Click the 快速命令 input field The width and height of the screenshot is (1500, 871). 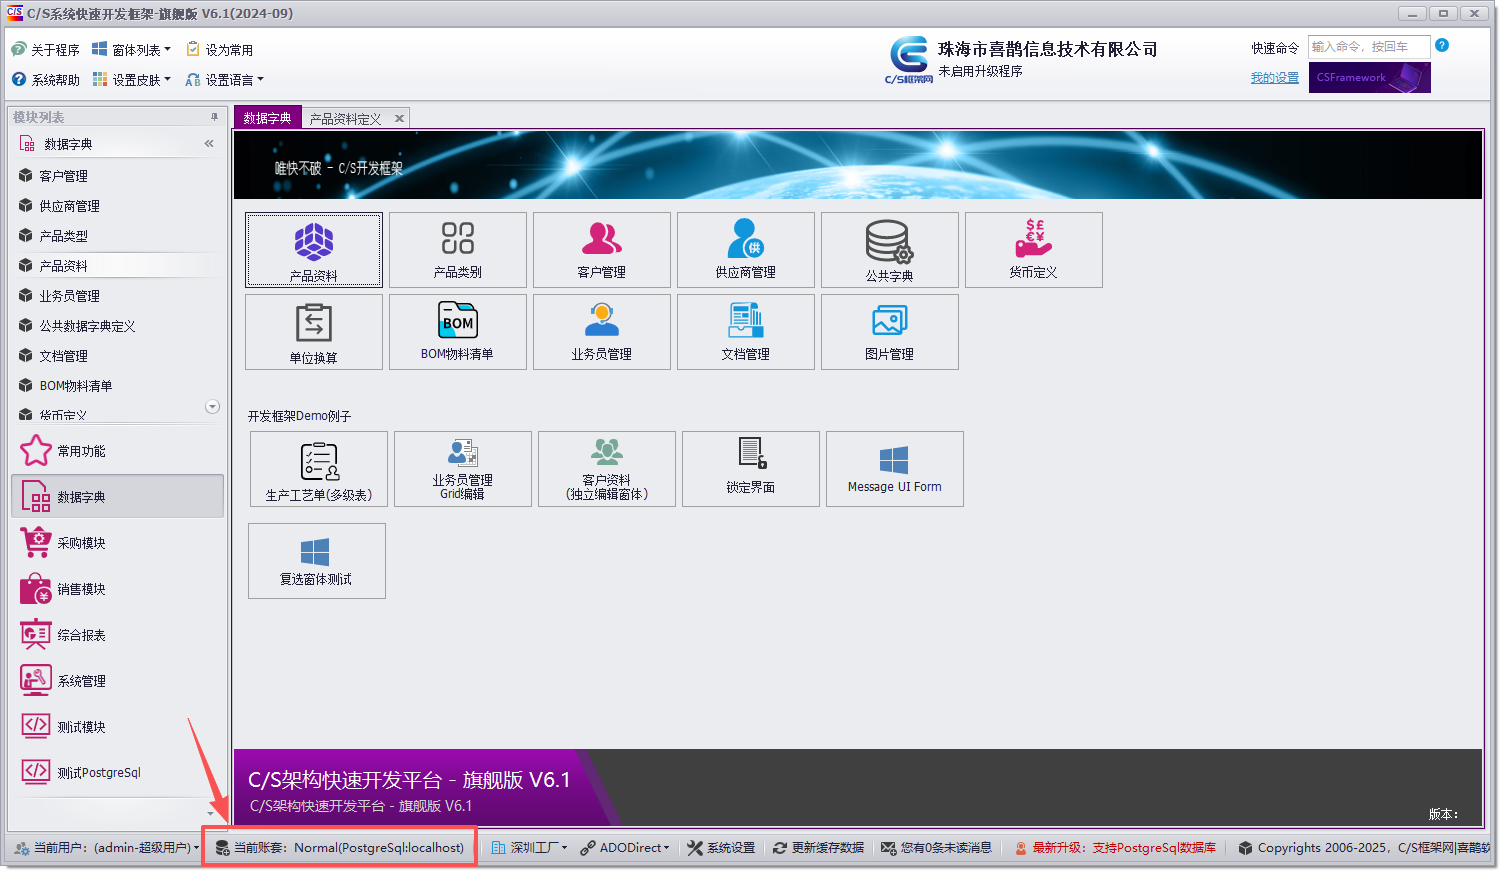click(x=1369, y=46)
